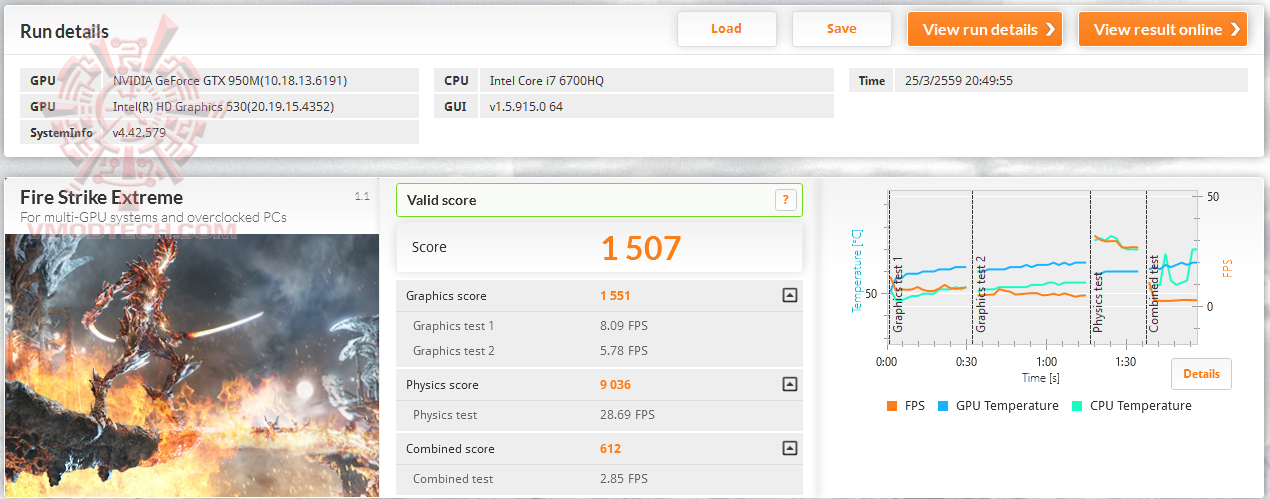Open View result online
This screenshot has width=1270, height=499.
[x=1163, y=29]
